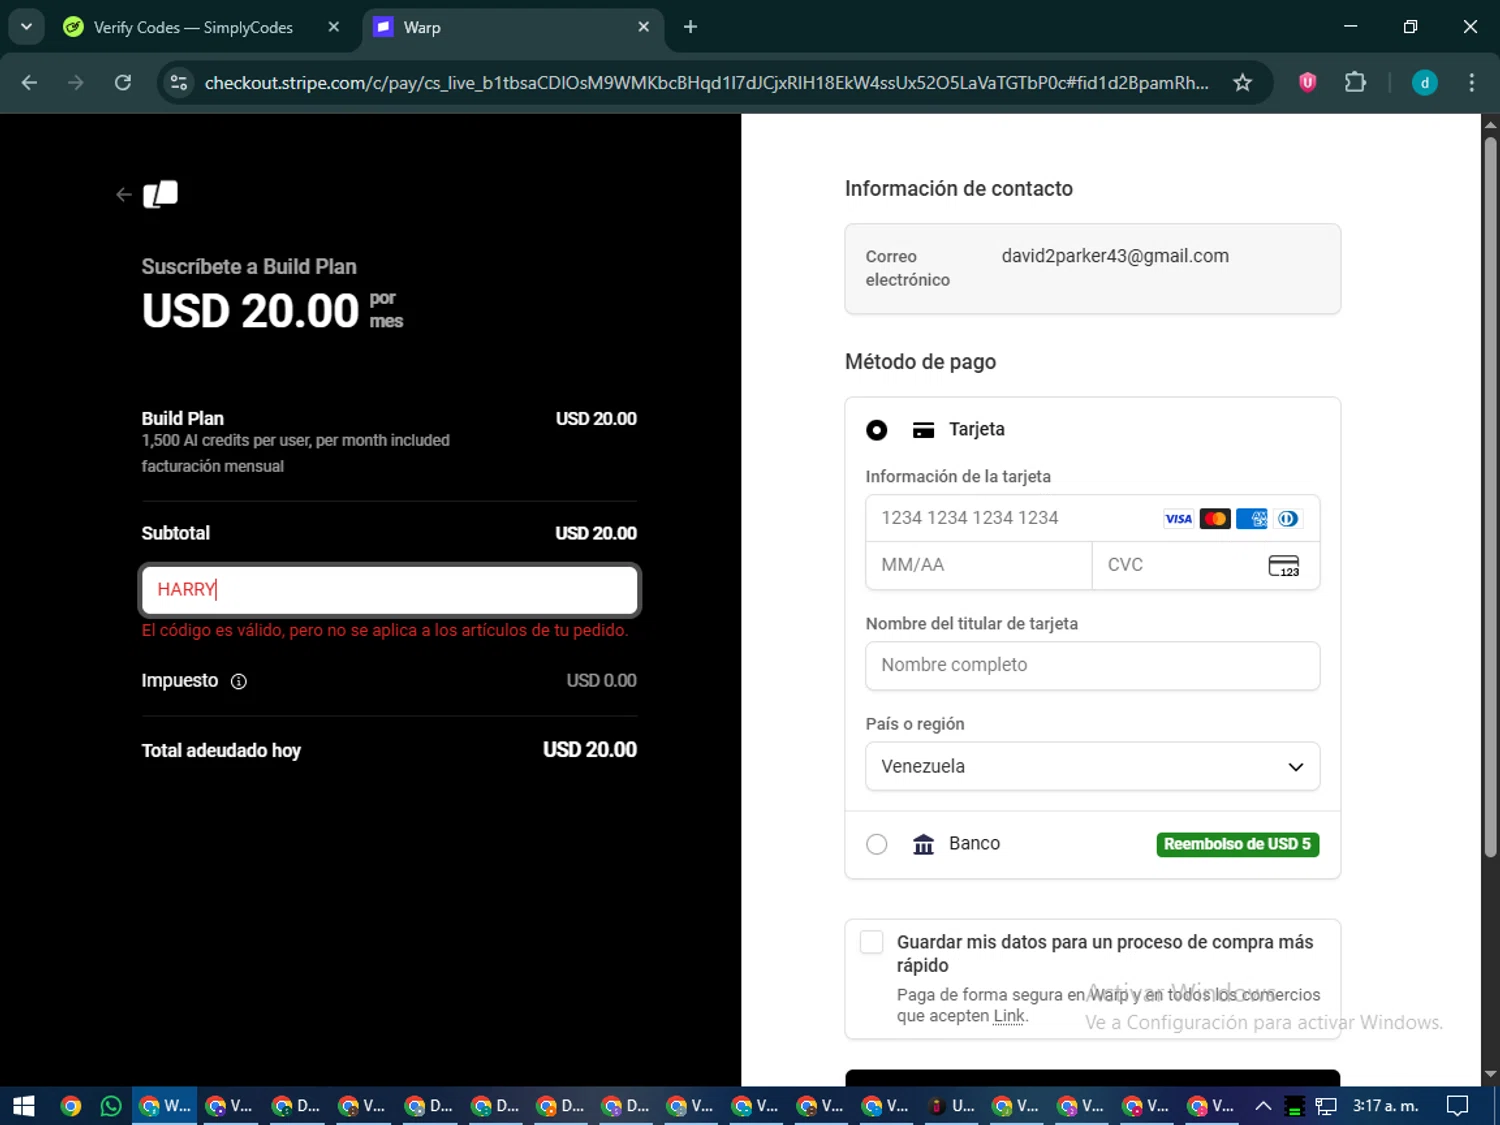The image size is (1500, 1125).
Task: Reload the Stripe checkout page
Action: click(123, 83)
